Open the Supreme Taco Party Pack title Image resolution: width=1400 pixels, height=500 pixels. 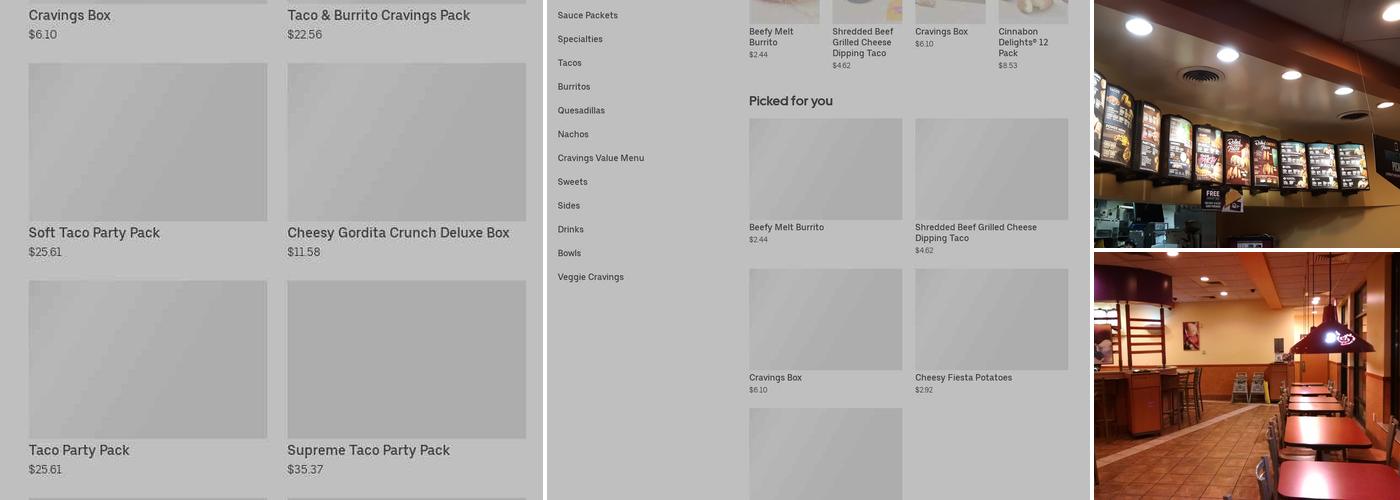[x=368, y=450]
